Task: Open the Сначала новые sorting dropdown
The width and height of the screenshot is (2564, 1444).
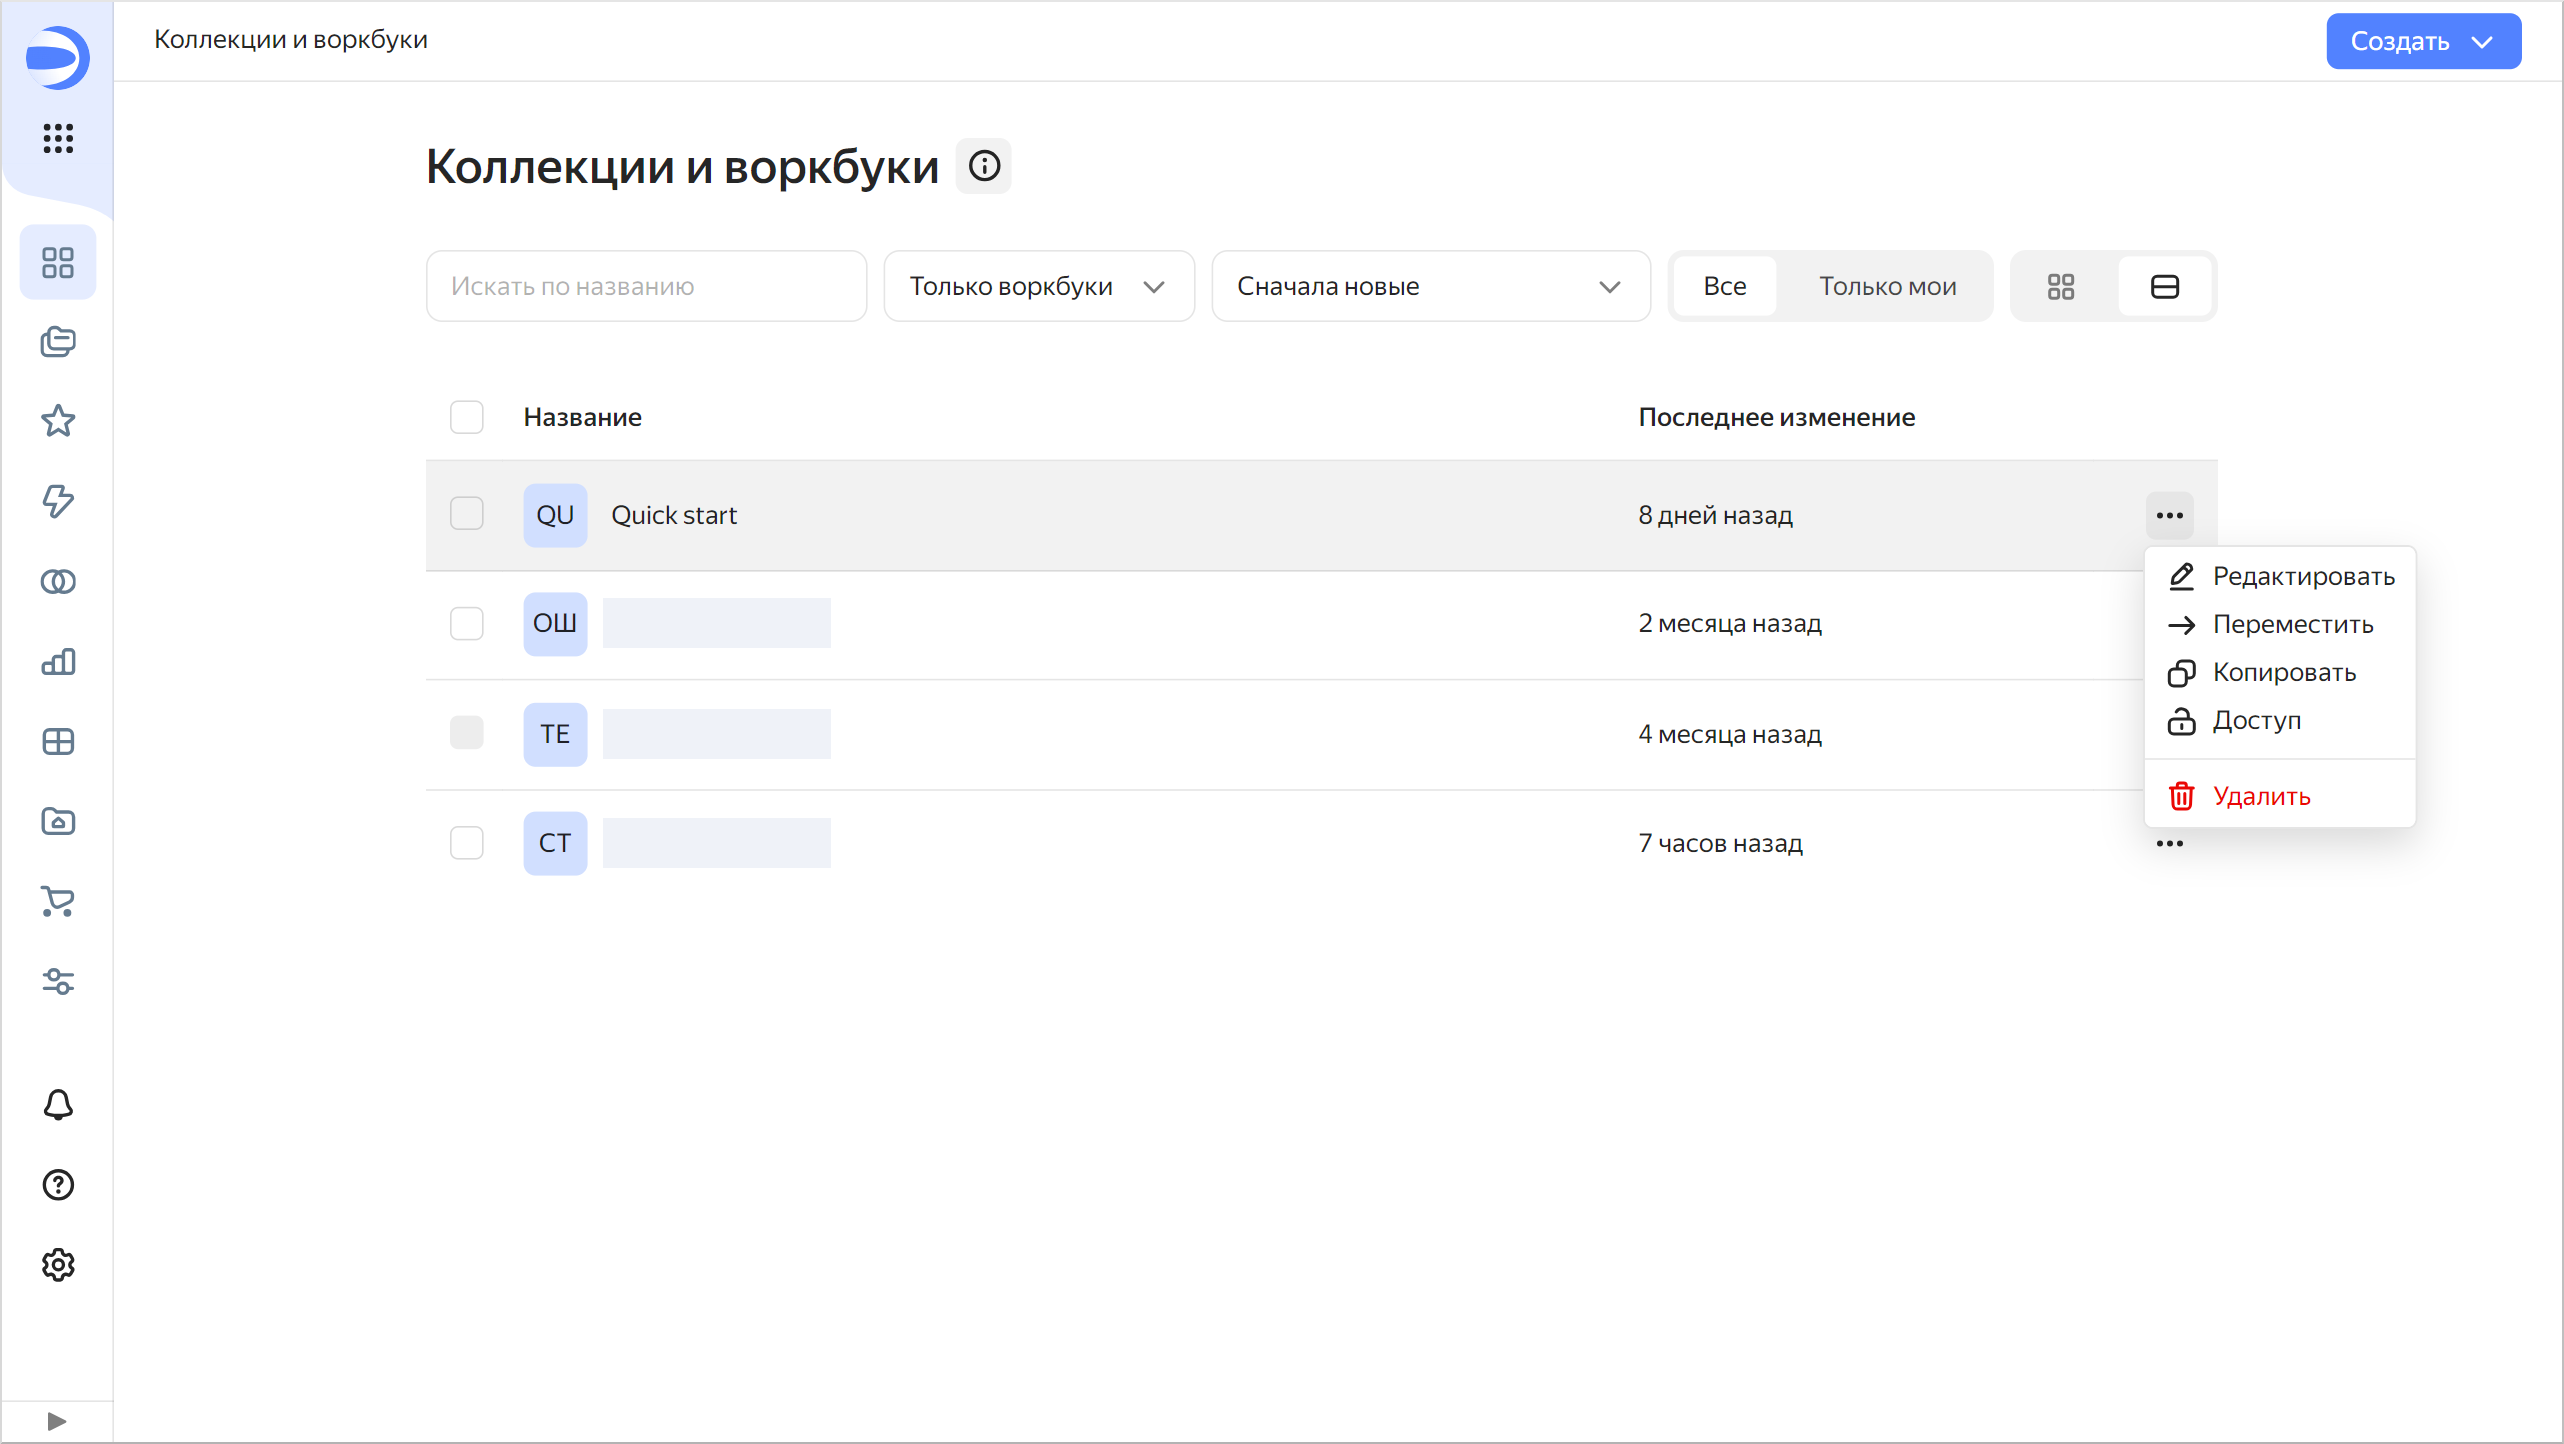Action: coord(1430,286)
